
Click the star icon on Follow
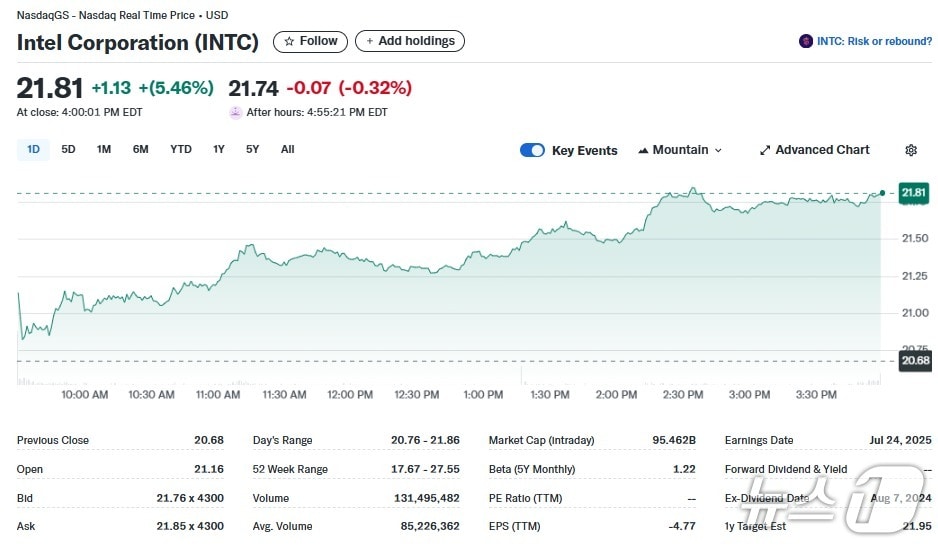point(289,42)
